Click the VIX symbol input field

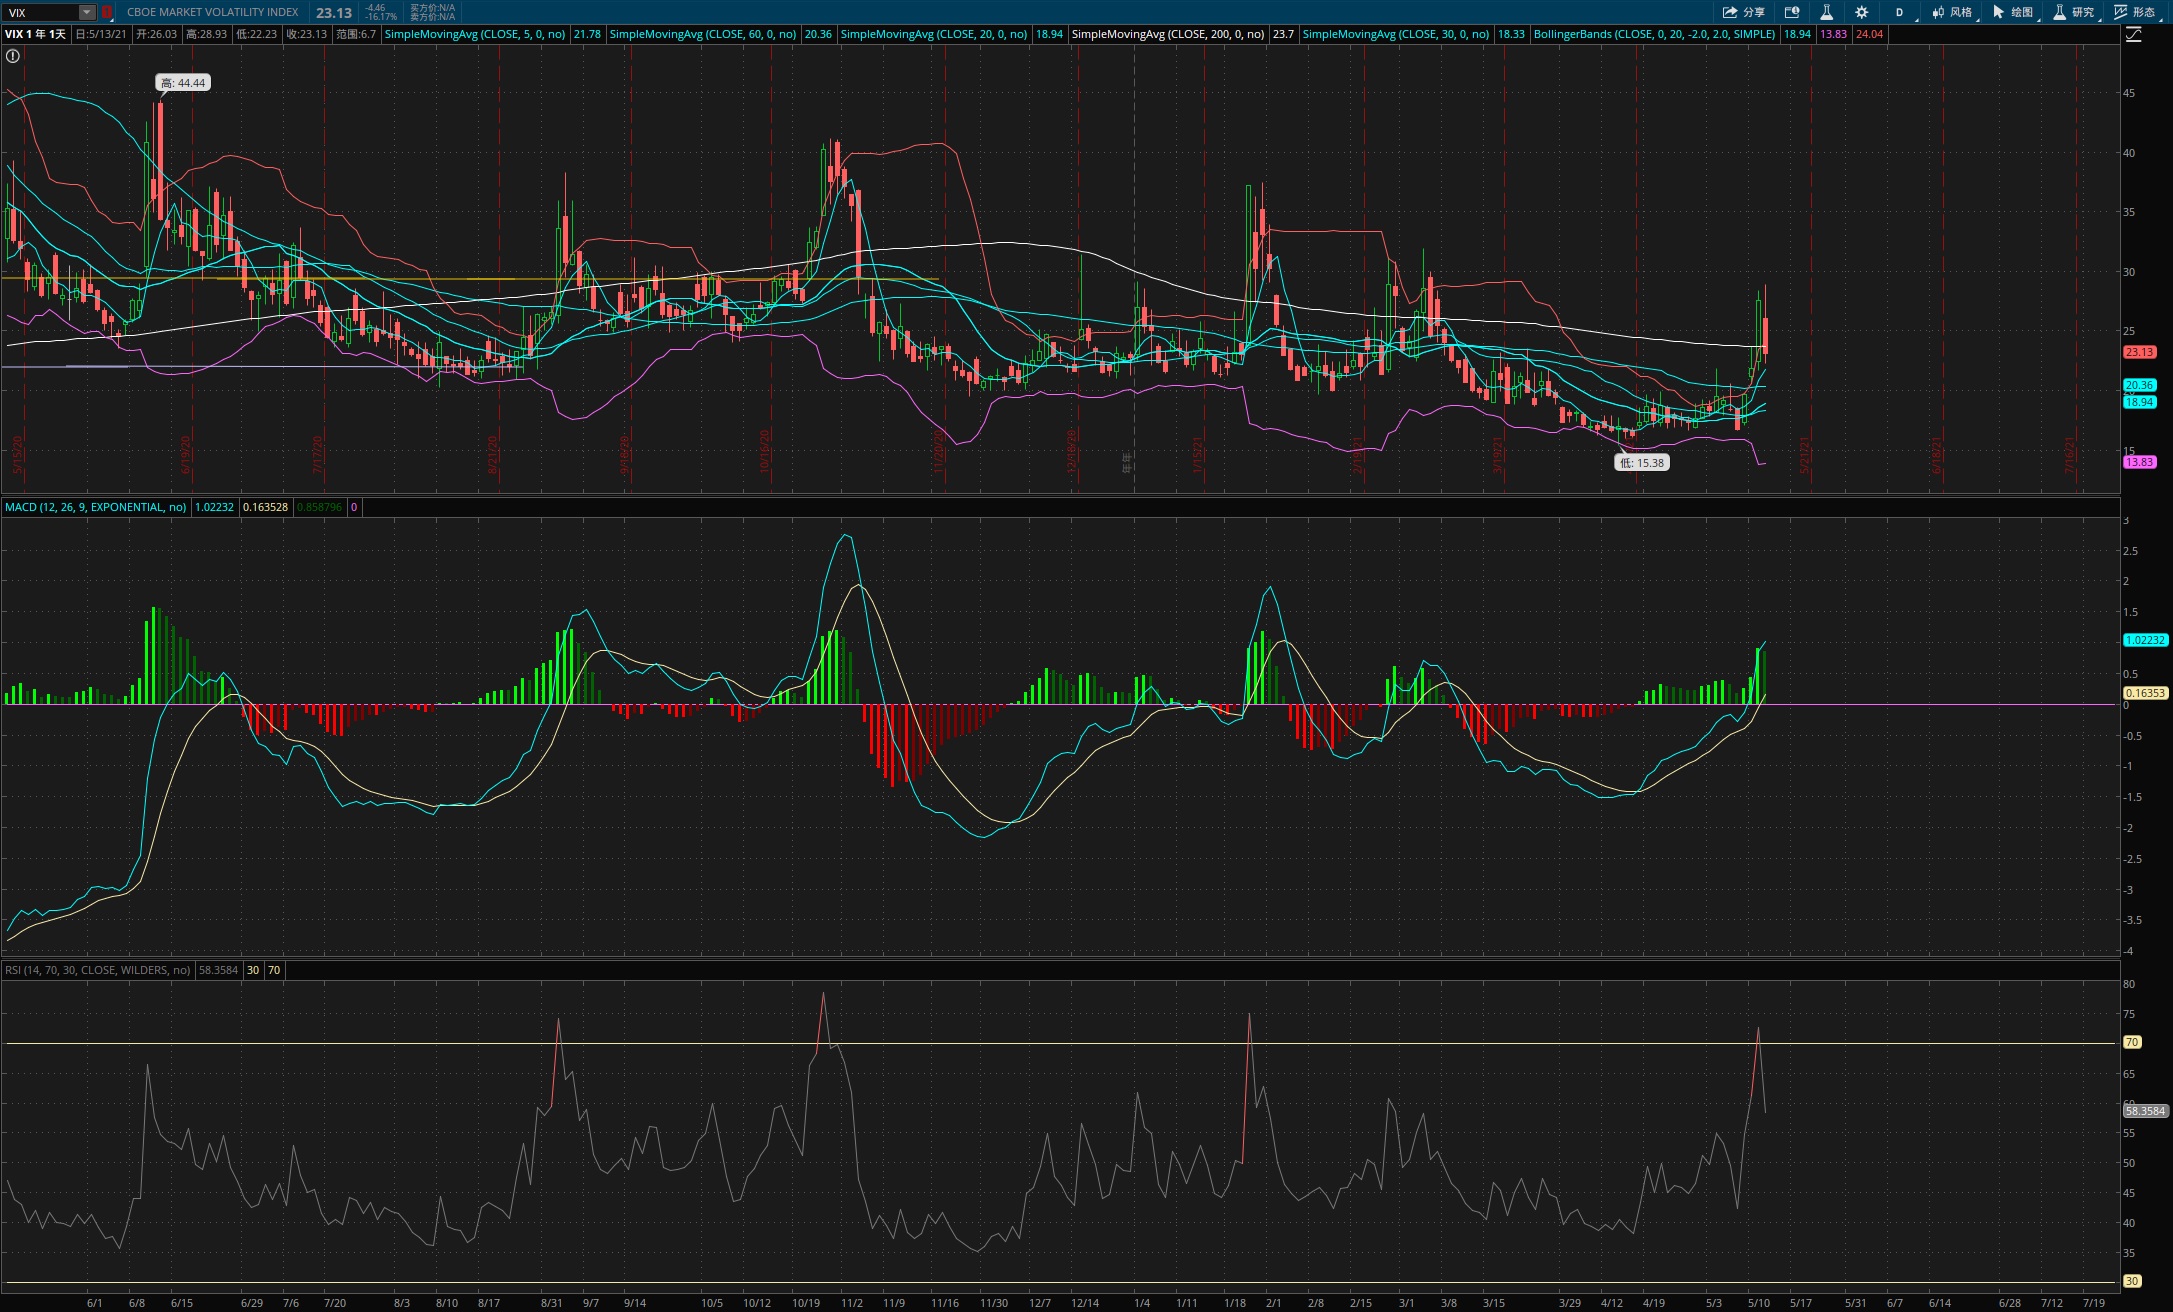point(40,12)
